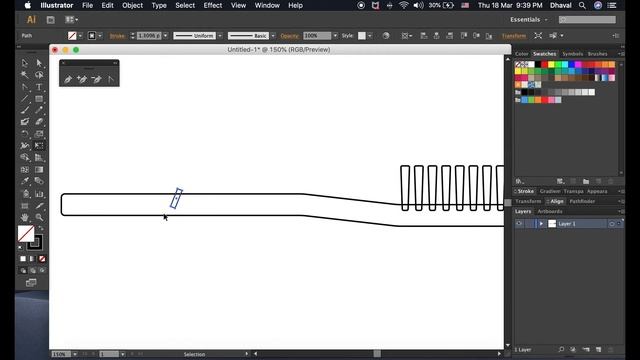Select the Scale tool
The image size is (640, 360).
(39, 134)
